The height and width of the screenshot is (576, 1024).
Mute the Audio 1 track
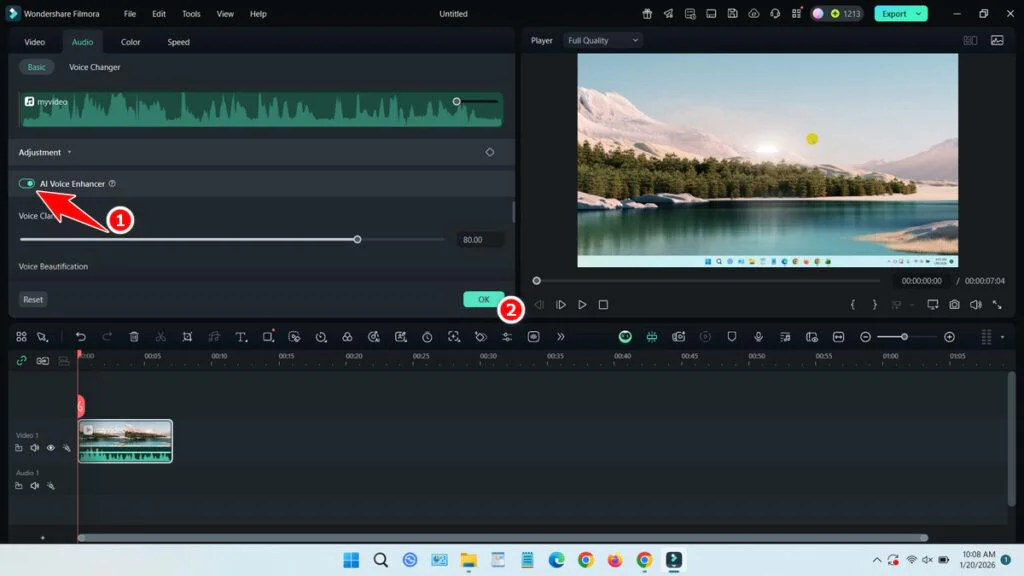click(35, 485)
